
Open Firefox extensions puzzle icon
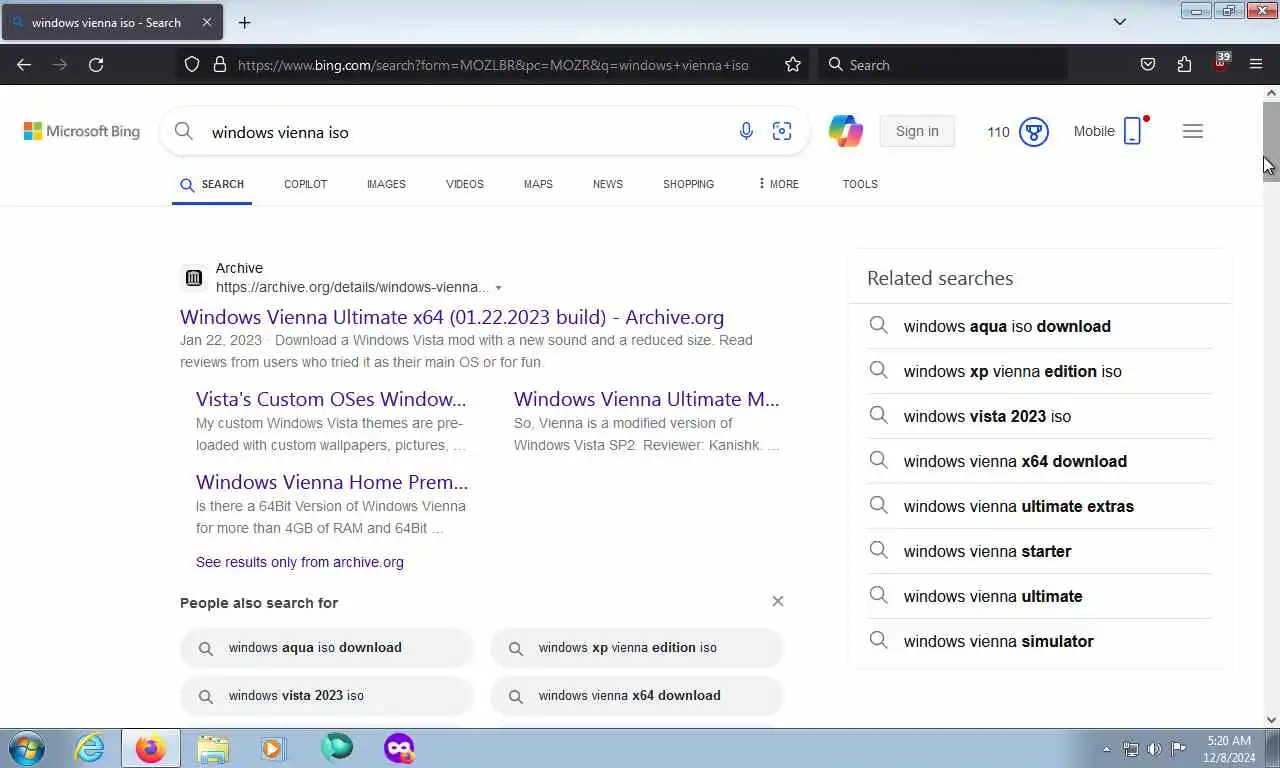pyautogui.click(x=1184, y=64)
